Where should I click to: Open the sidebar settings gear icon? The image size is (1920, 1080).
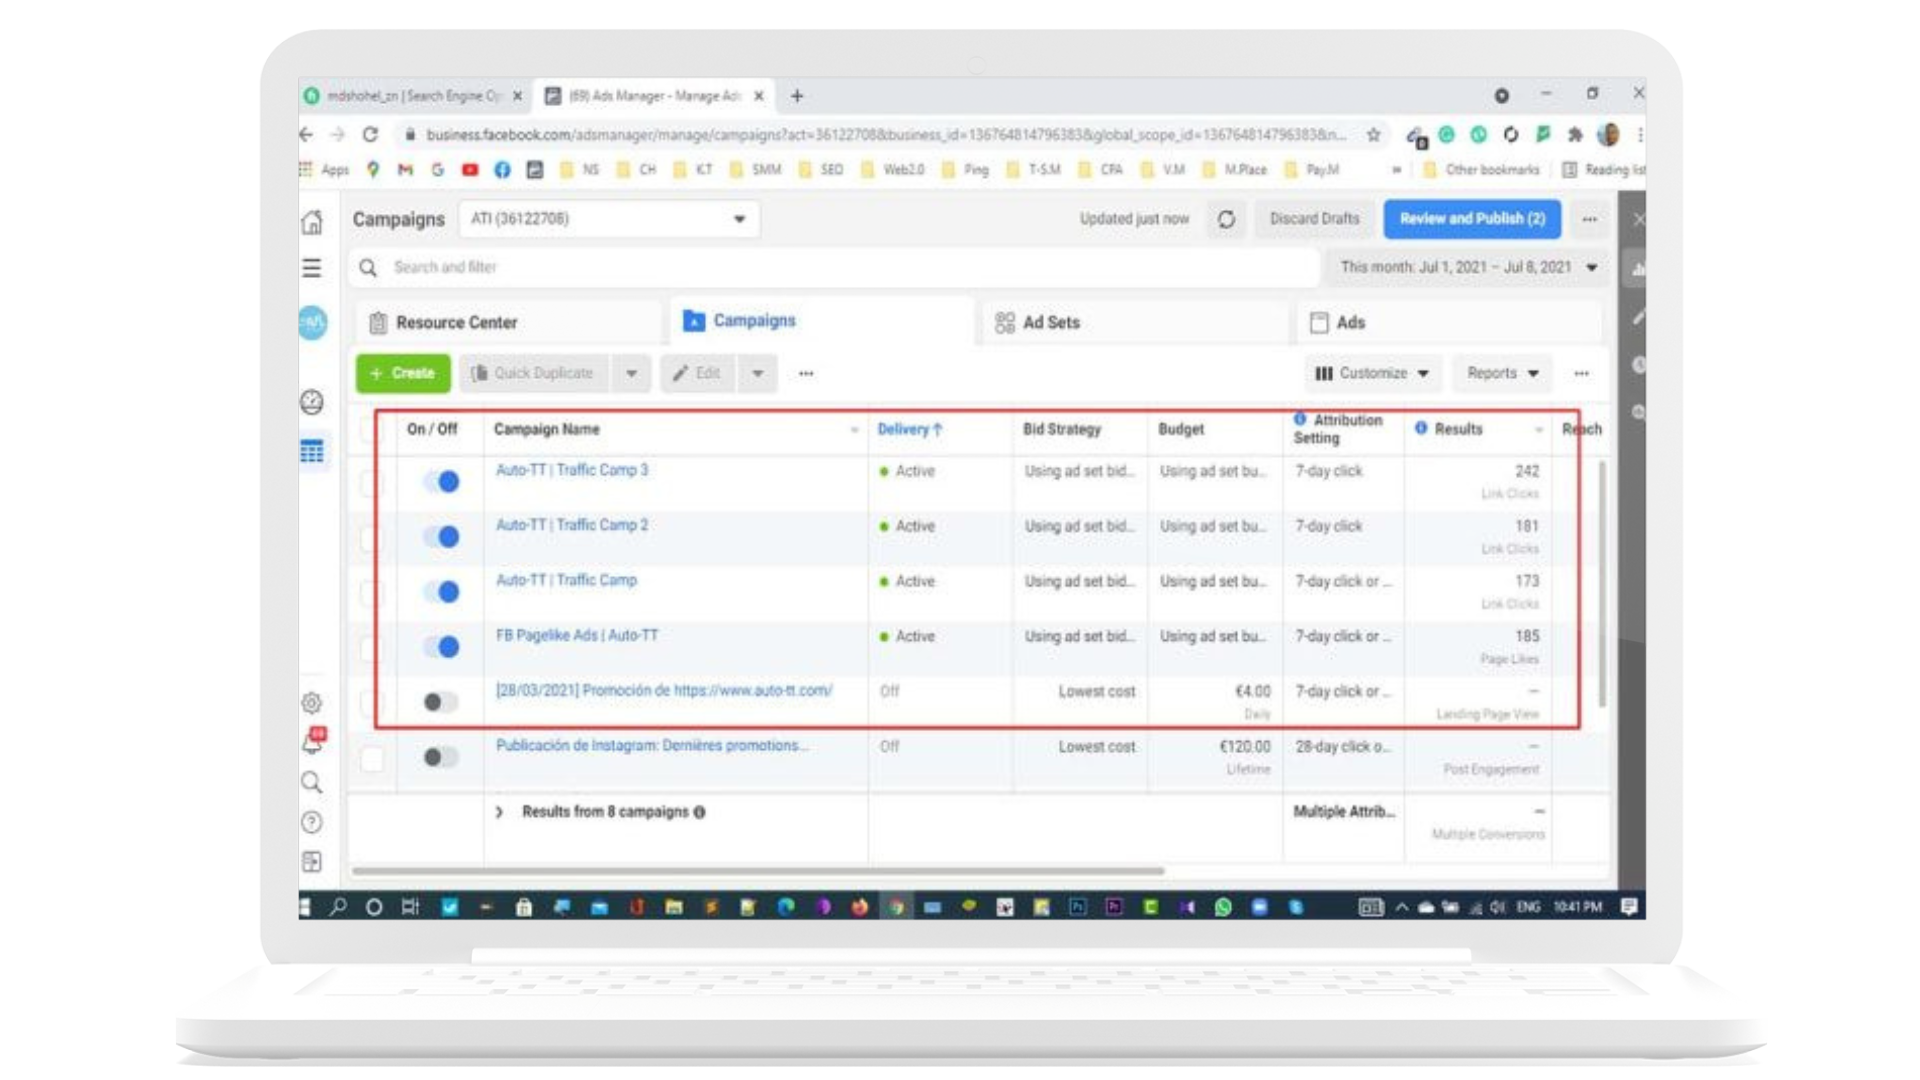(312, 703)
